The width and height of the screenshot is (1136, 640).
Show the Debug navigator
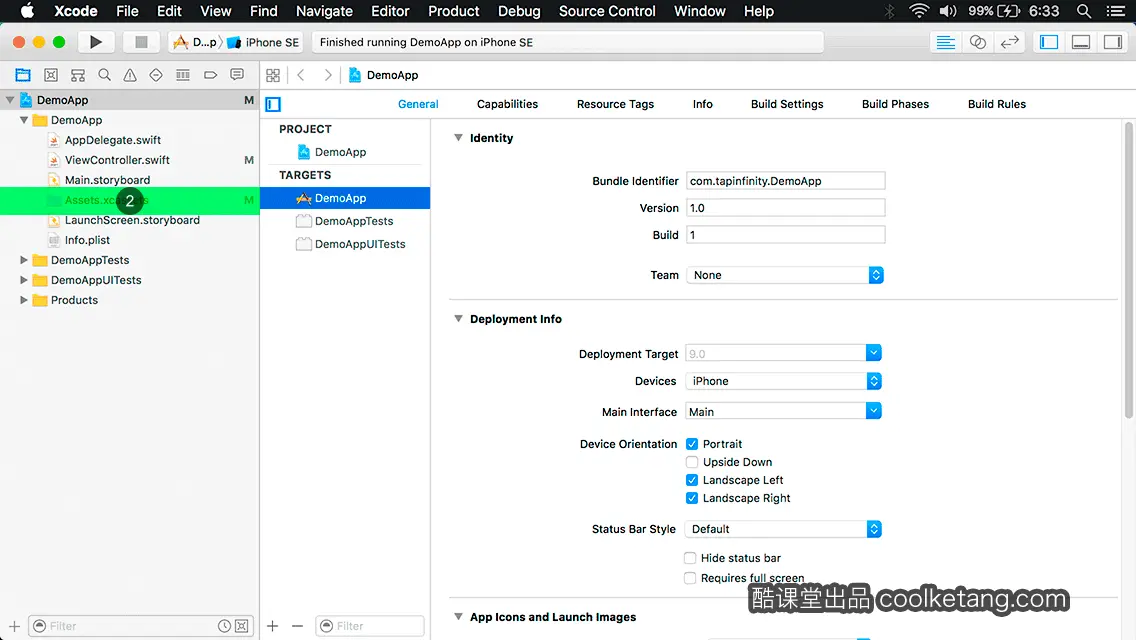pyautogui.click(x=183, y=75)
